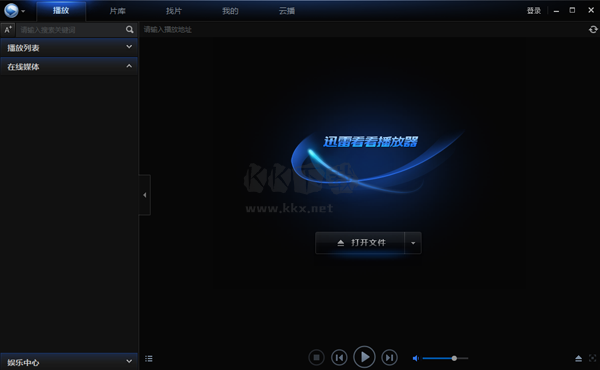Click the A+ font icon
The width and height of the screenshot is (600, 370).
click(8, 29)
